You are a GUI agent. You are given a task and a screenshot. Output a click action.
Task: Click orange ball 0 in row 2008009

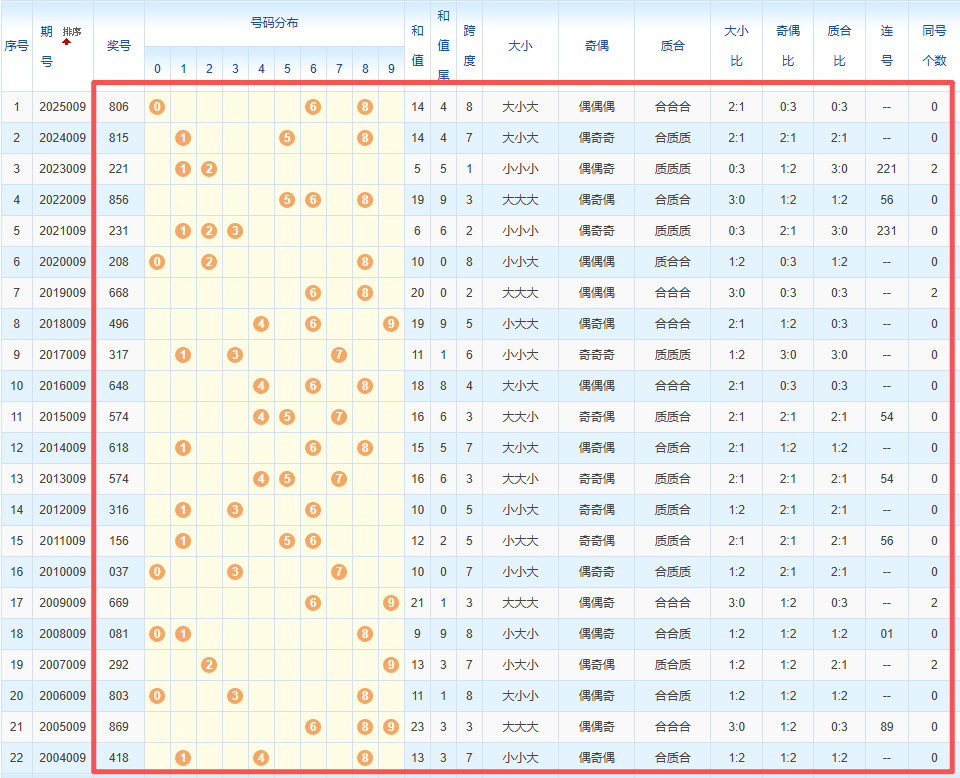pos(157,634)
